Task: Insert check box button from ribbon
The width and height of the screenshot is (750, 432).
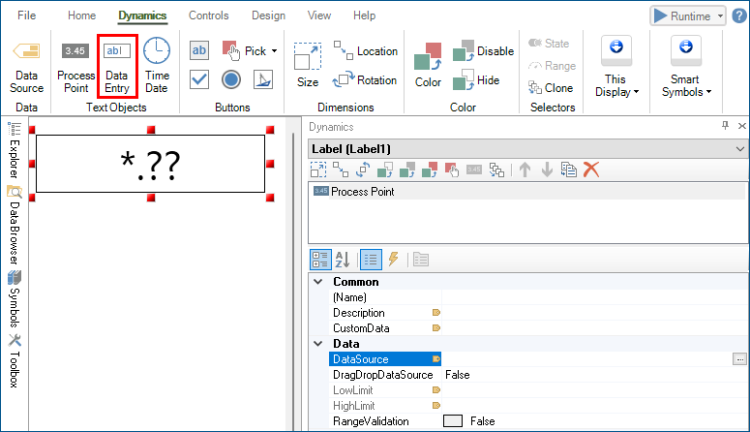Action: pyautogui.click(x=199, y=80)
